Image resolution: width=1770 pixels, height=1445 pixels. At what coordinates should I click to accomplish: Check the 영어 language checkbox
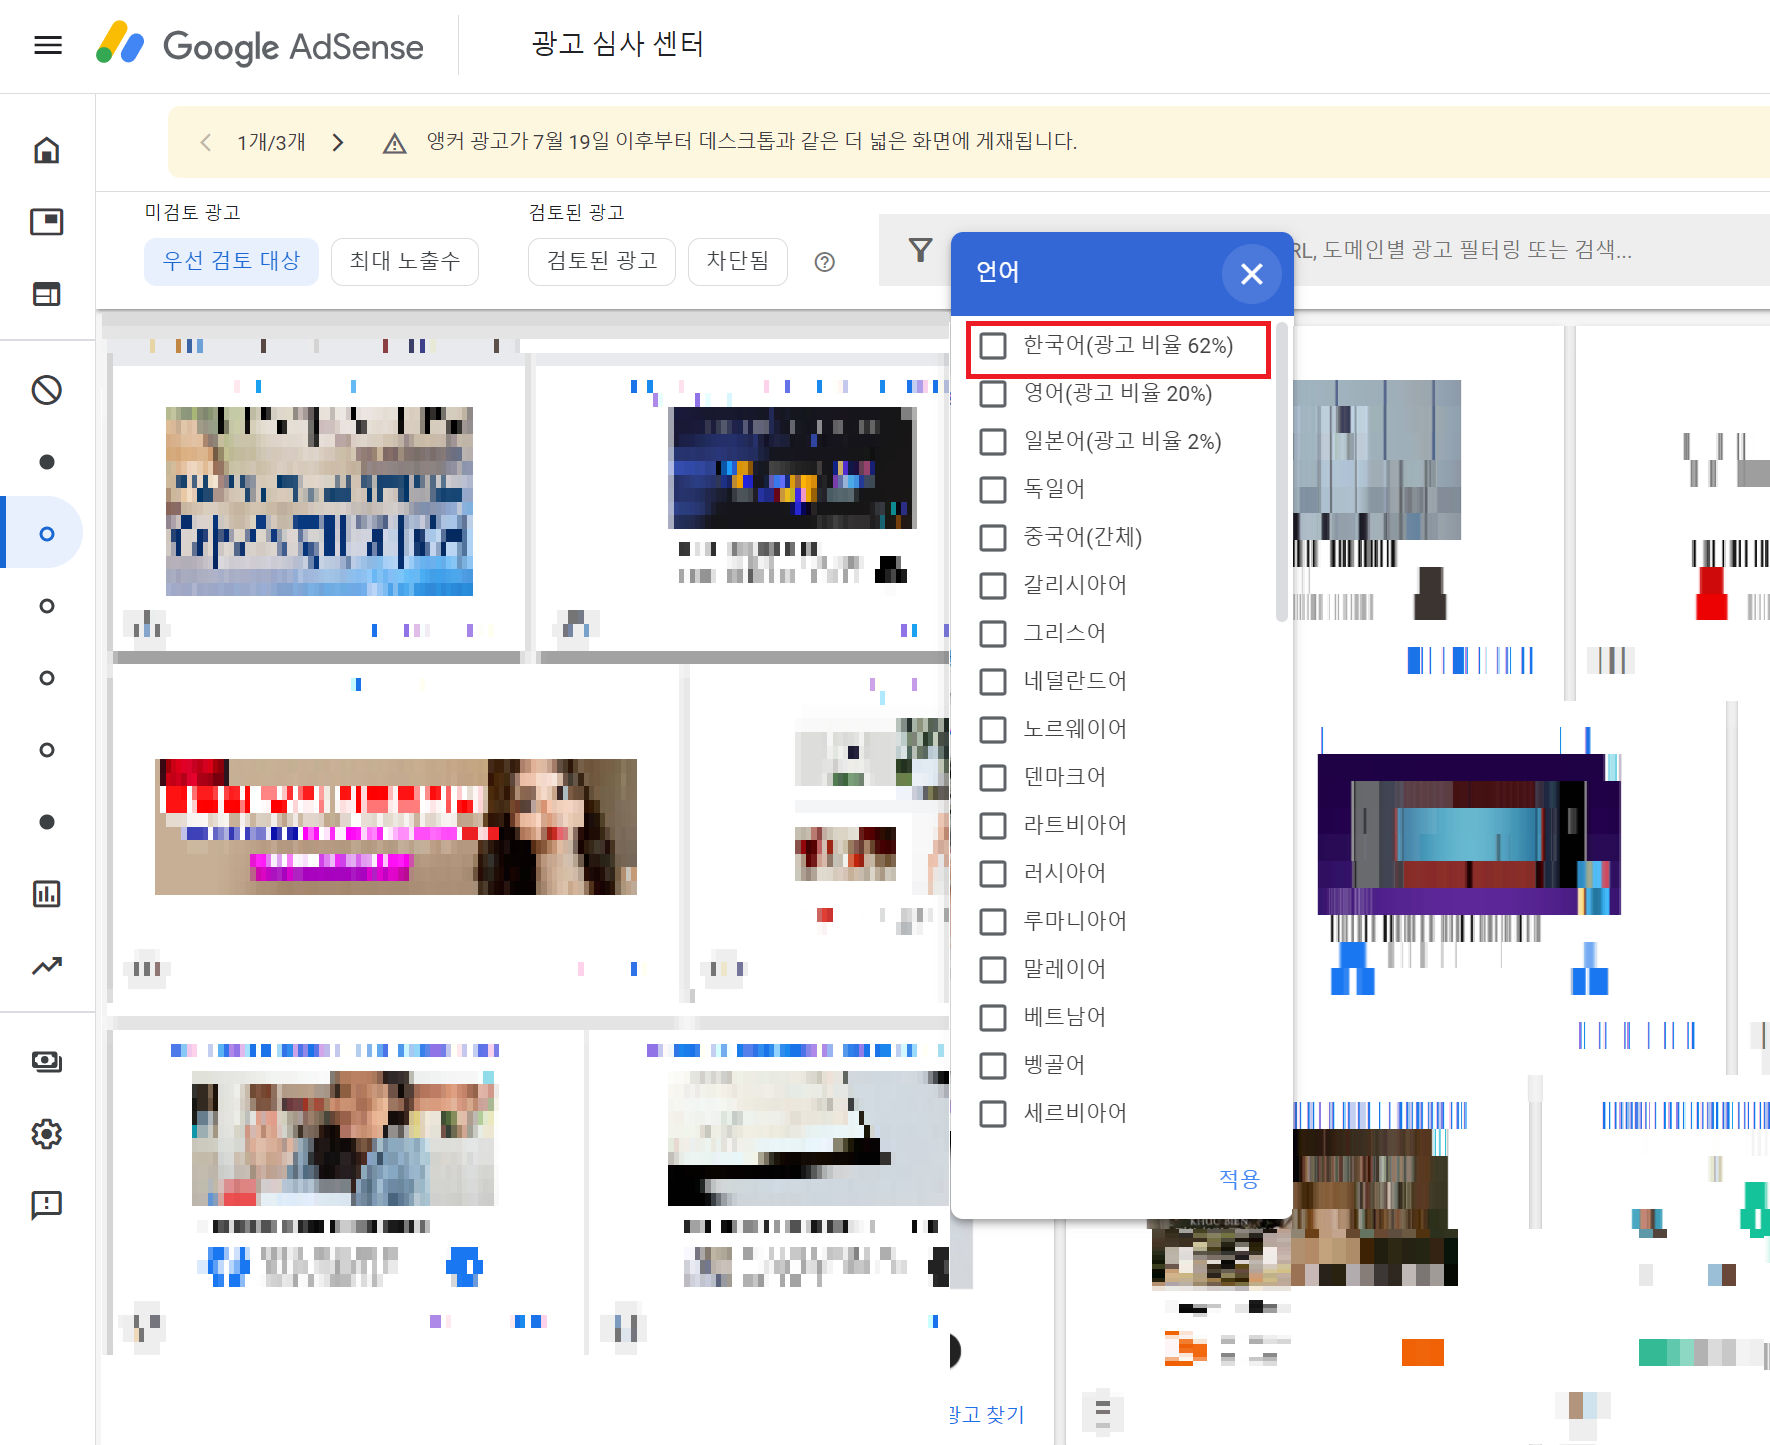pyautogui.click(x=993, y=394)
